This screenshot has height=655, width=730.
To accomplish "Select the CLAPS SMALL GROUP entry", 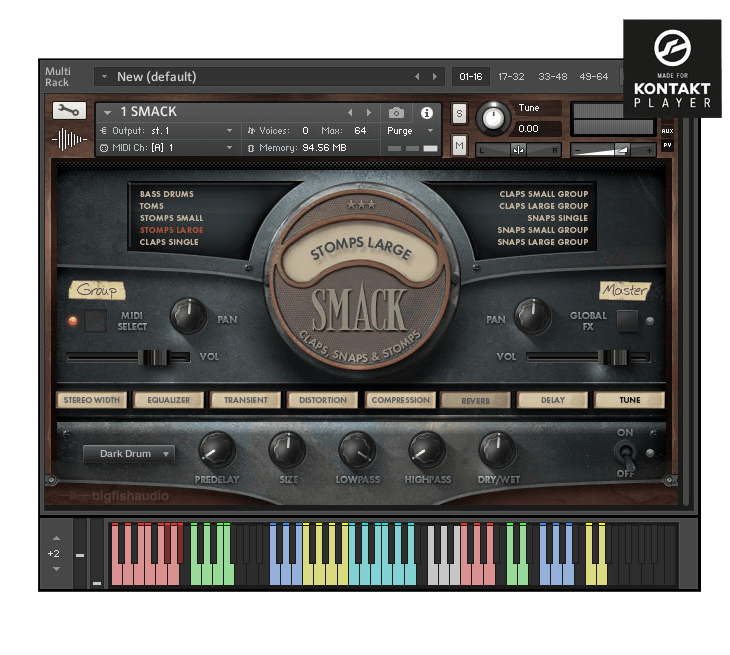I will click(x=544, y=194).
